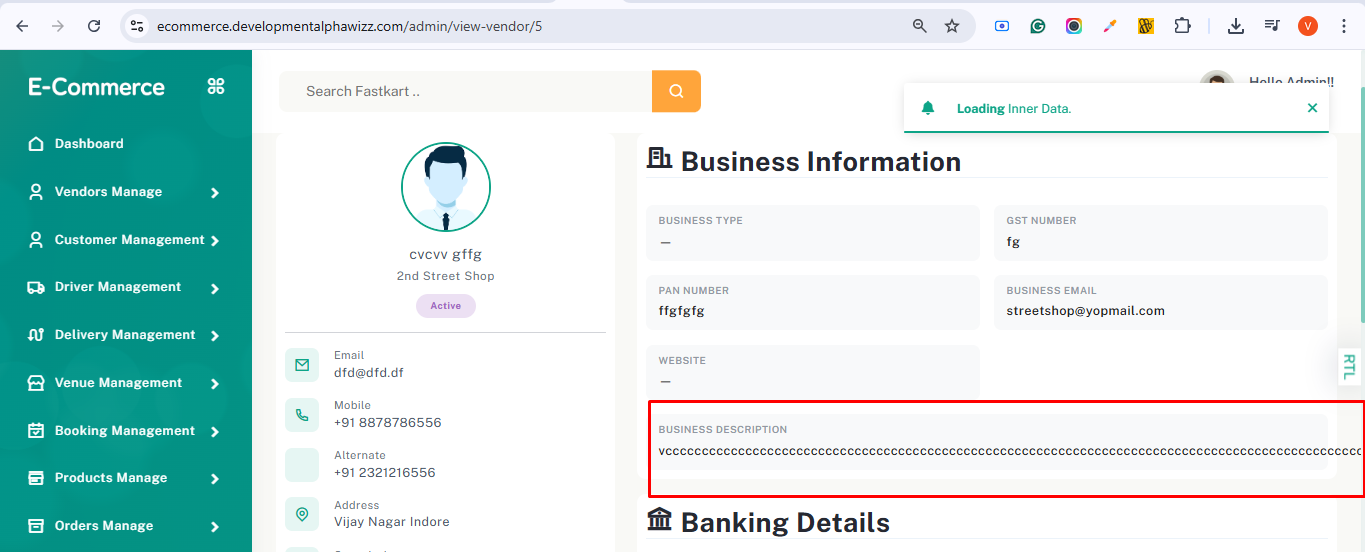Toggle the sidebar grid menu icon
Viewport: 1365px width, 552px height.
(216, 87)
